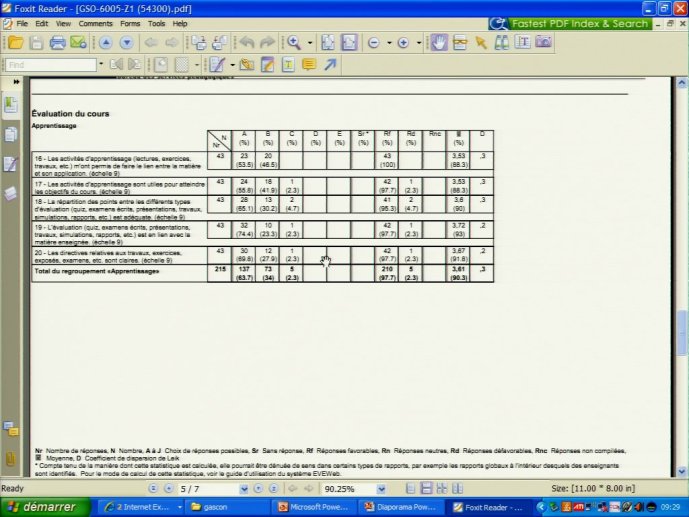Image resolution: width=689 pixels, height=517 pixels.
Task: Switch to Internet Explorer taskbar group
Action: [143, 507]
